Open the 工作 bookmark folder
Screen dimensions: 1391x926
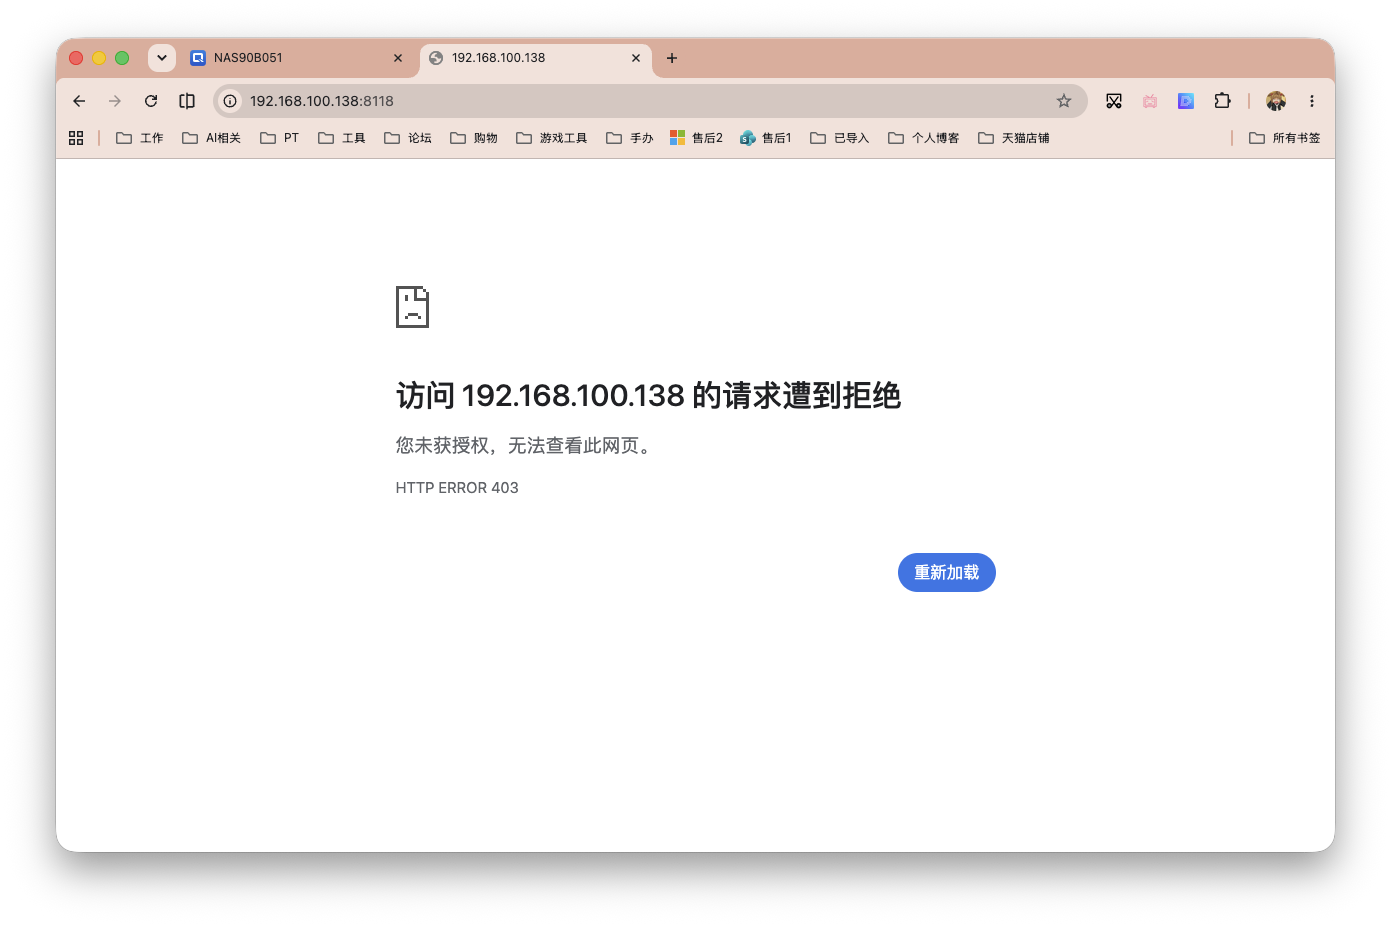pos(140,138)
